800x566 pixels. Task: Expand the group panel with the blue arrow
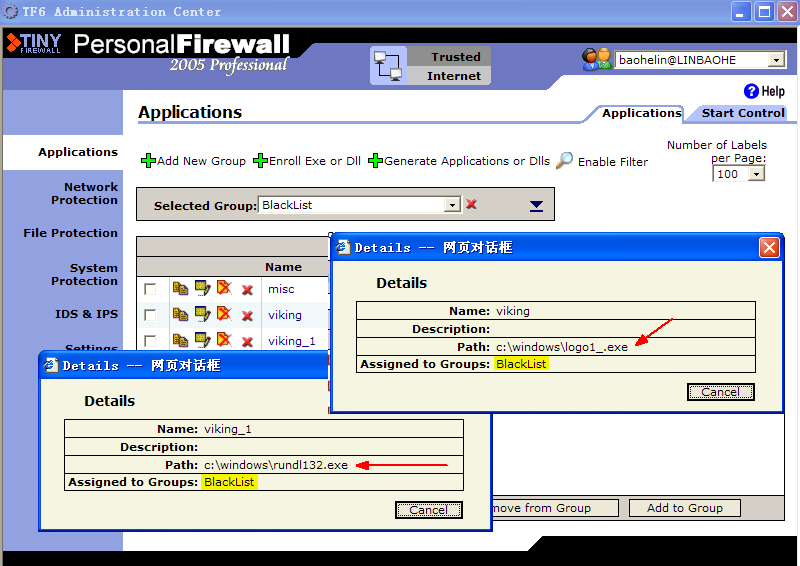point(536,206)
